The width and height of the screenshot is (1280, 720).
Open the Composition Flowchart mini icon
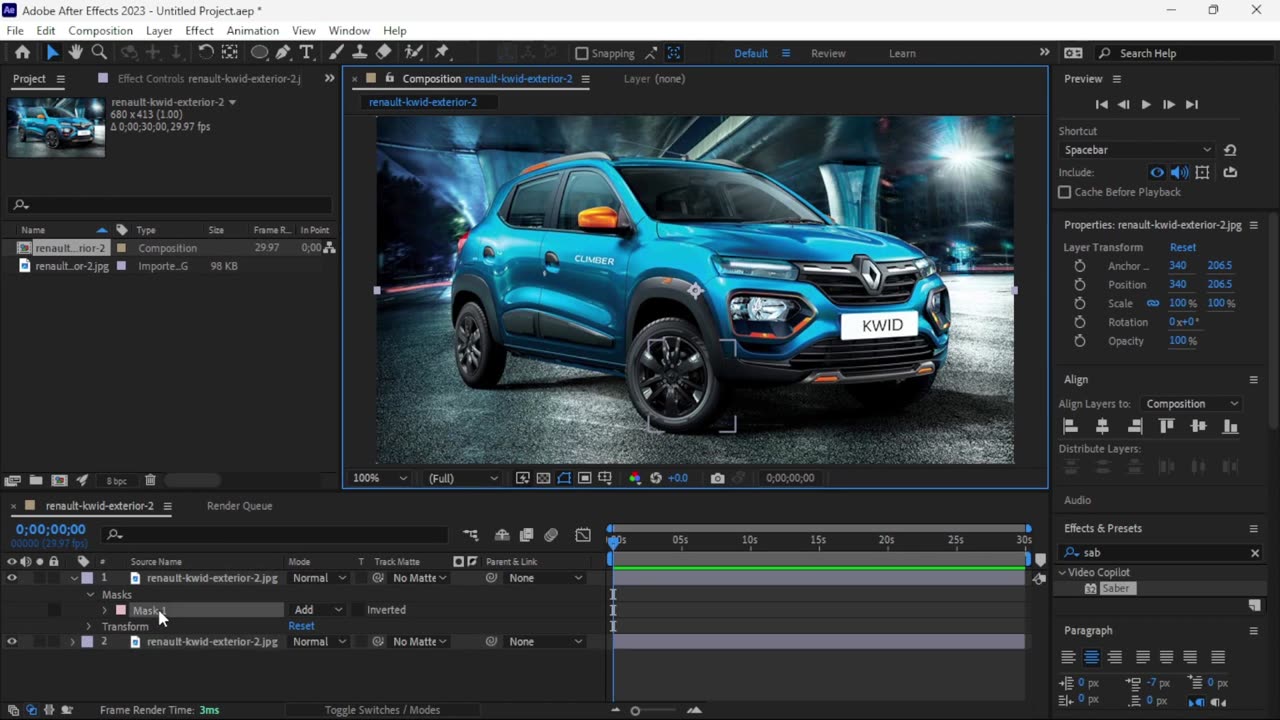471,536
